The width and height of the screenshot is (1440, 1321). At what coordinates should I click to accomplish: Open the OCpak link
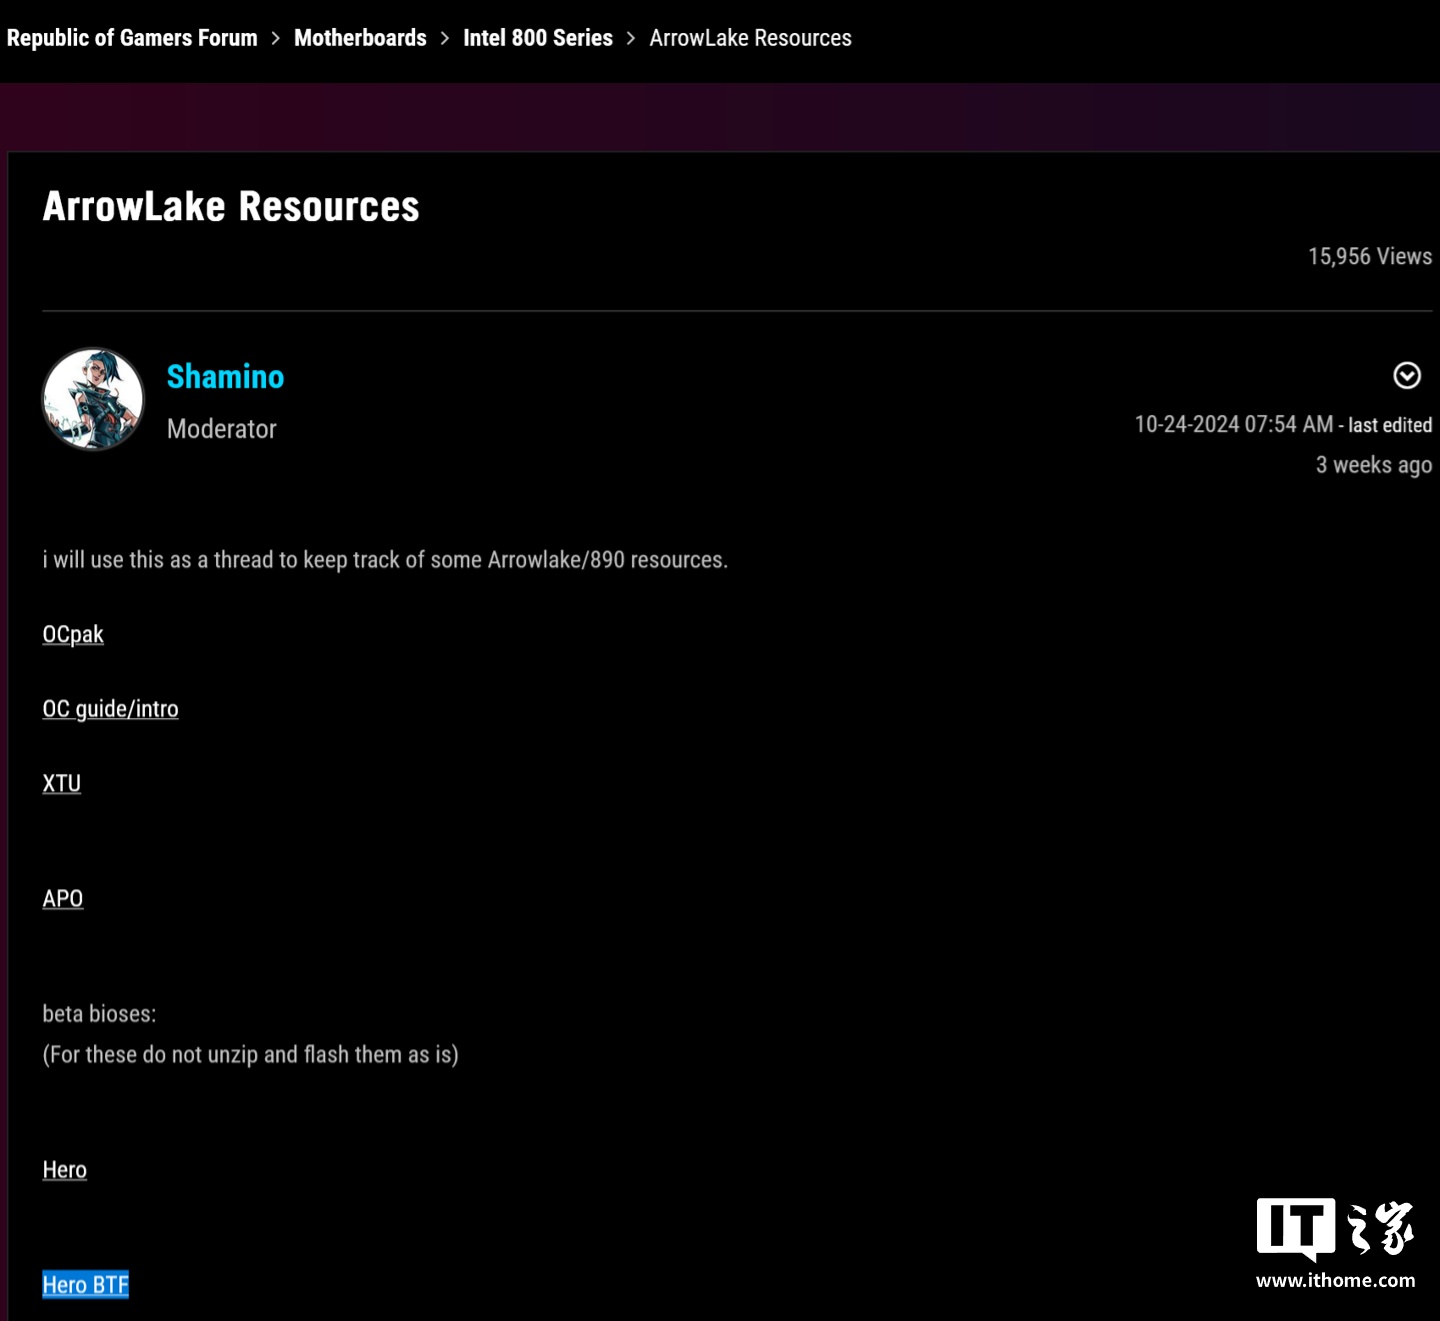73,635
